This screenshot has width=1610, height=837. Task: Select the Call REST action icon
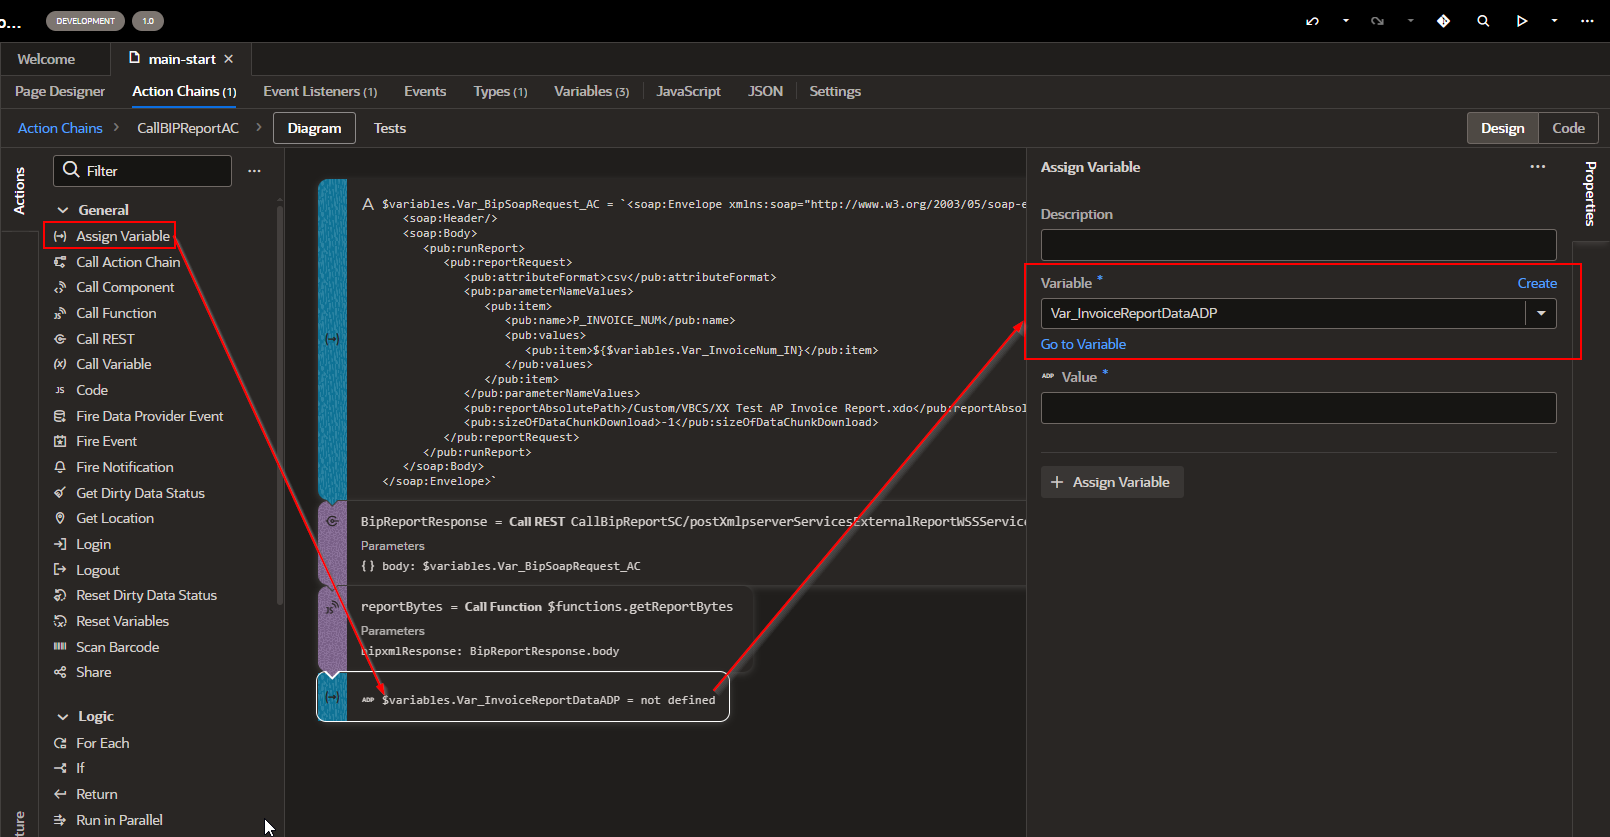click(x=60, y=339)
